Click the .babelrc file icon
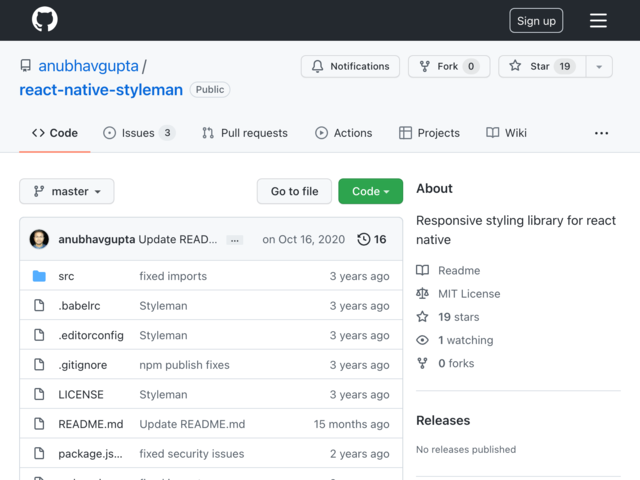This screenshot has width=640, height=480. tap(39, 306)
